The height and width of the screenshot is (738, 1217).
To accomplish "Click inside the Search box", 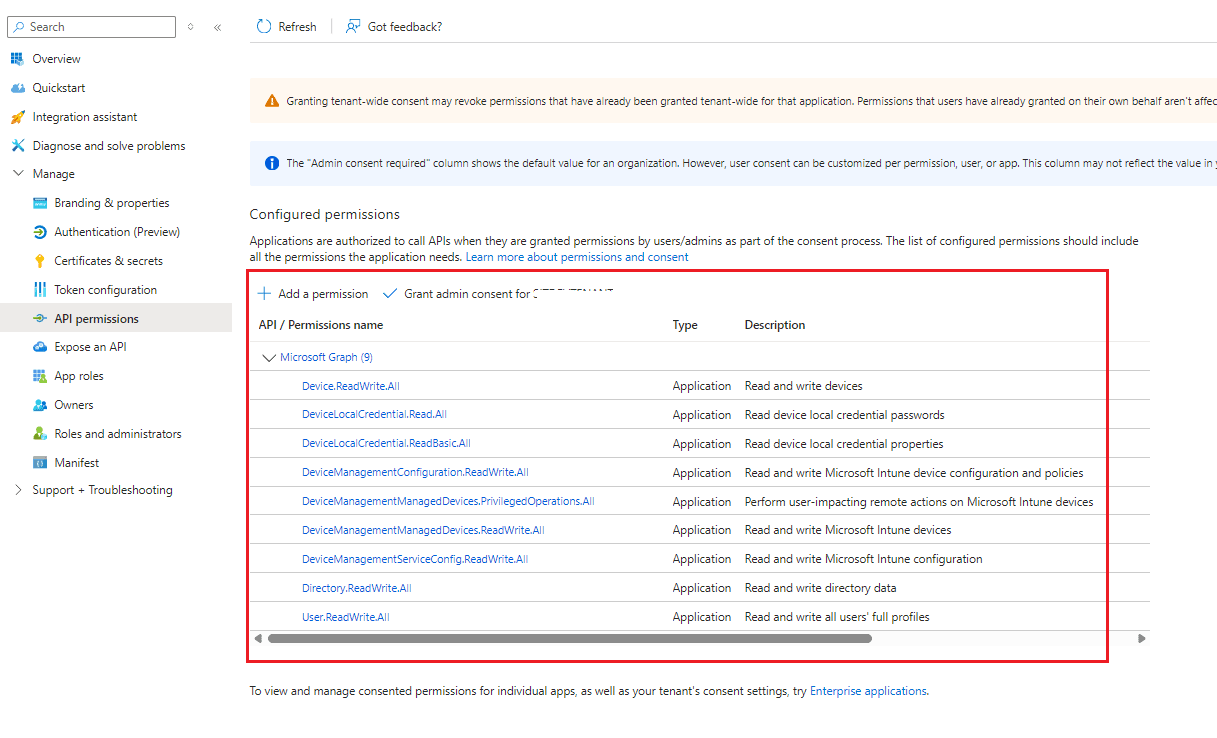I will (x=91, y=26).
